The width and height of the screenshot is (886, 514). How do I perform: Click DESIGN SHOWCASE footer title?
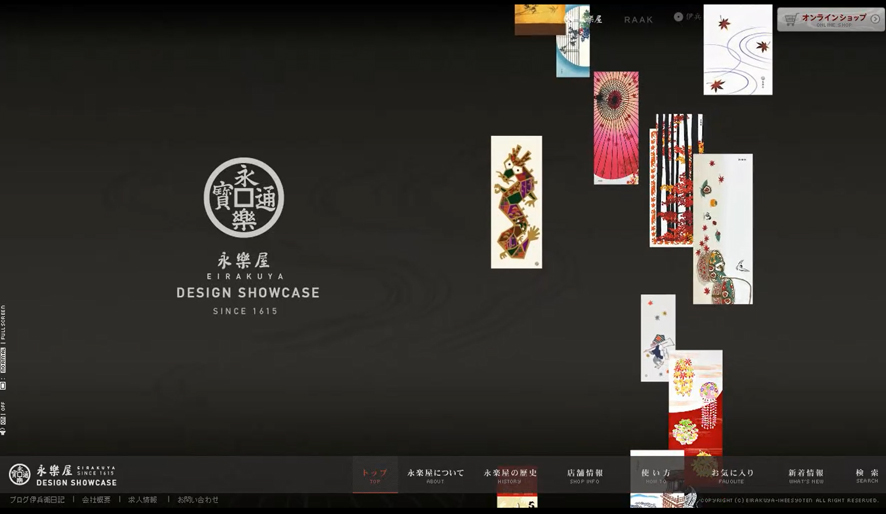(x=76, y=482)
